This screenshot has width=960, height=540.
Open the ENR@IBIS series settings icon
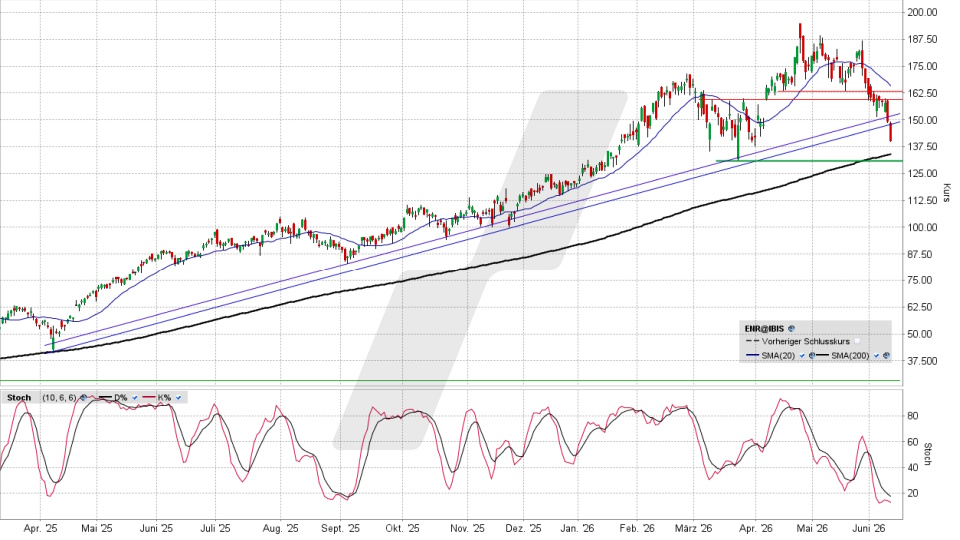[791, 329]
